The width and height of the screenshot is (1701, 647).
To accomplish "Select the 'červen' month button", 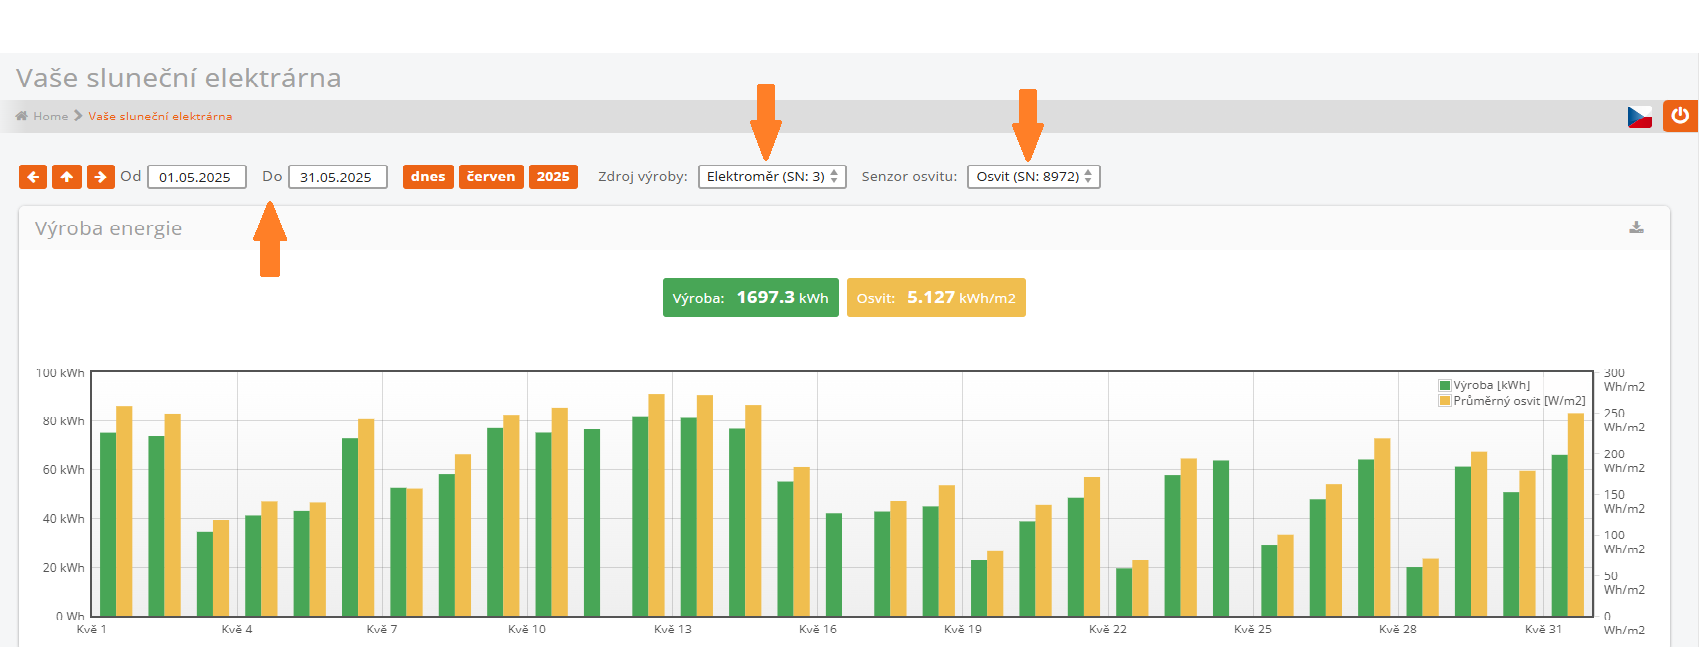I will pyautogui.click(x=491, y=177).
